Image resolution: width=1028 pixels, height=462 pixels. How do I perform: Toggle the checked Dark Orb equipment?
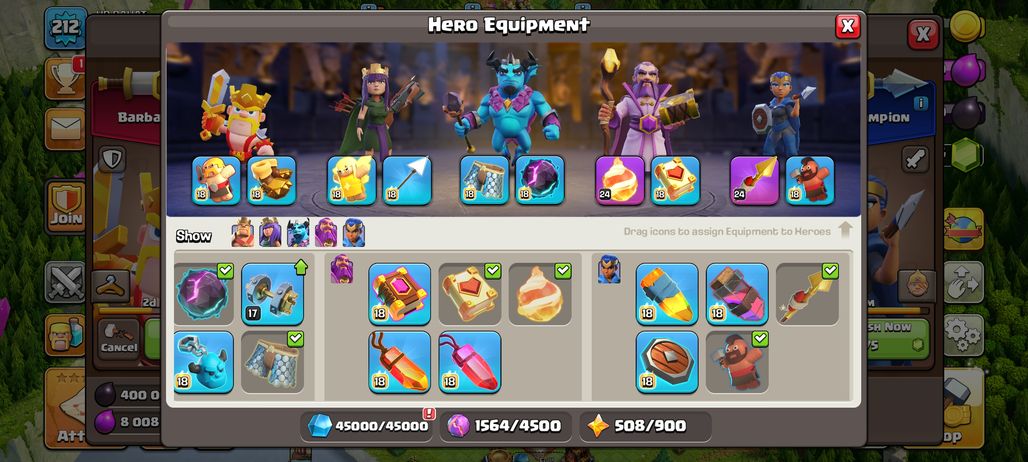coord(204,294)
